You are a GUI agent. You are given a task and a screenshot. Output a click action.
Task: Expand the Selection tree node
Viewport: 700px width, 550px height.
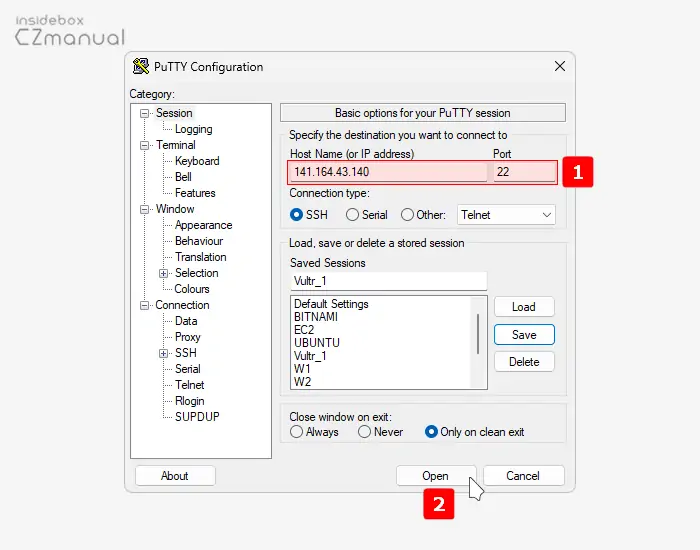[x=164, y=273]
